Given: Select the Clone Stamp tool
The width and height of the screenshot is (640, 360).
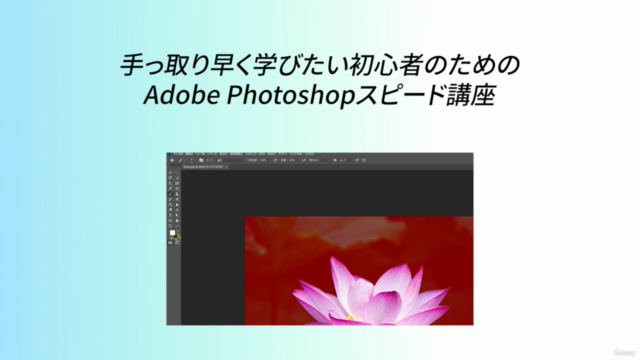Looking at the screenshot, I should (x=177, y=194).
